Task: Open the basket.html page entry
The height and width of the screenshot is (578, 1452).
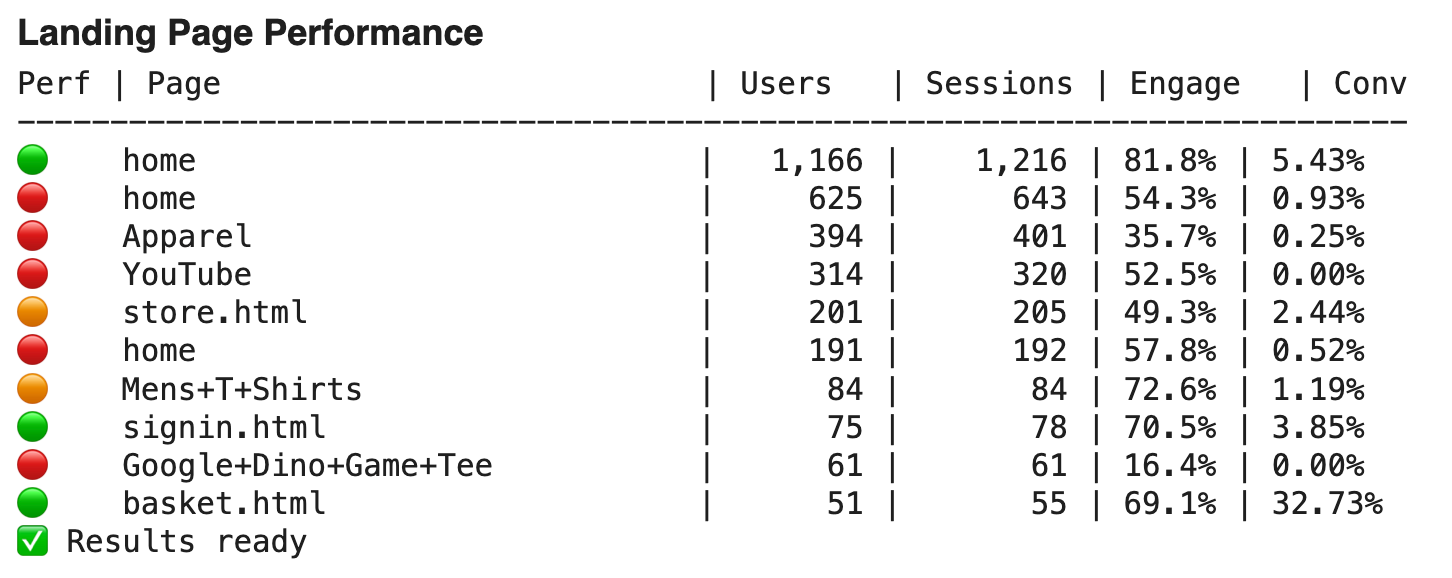Action: (x=224, y=503)
